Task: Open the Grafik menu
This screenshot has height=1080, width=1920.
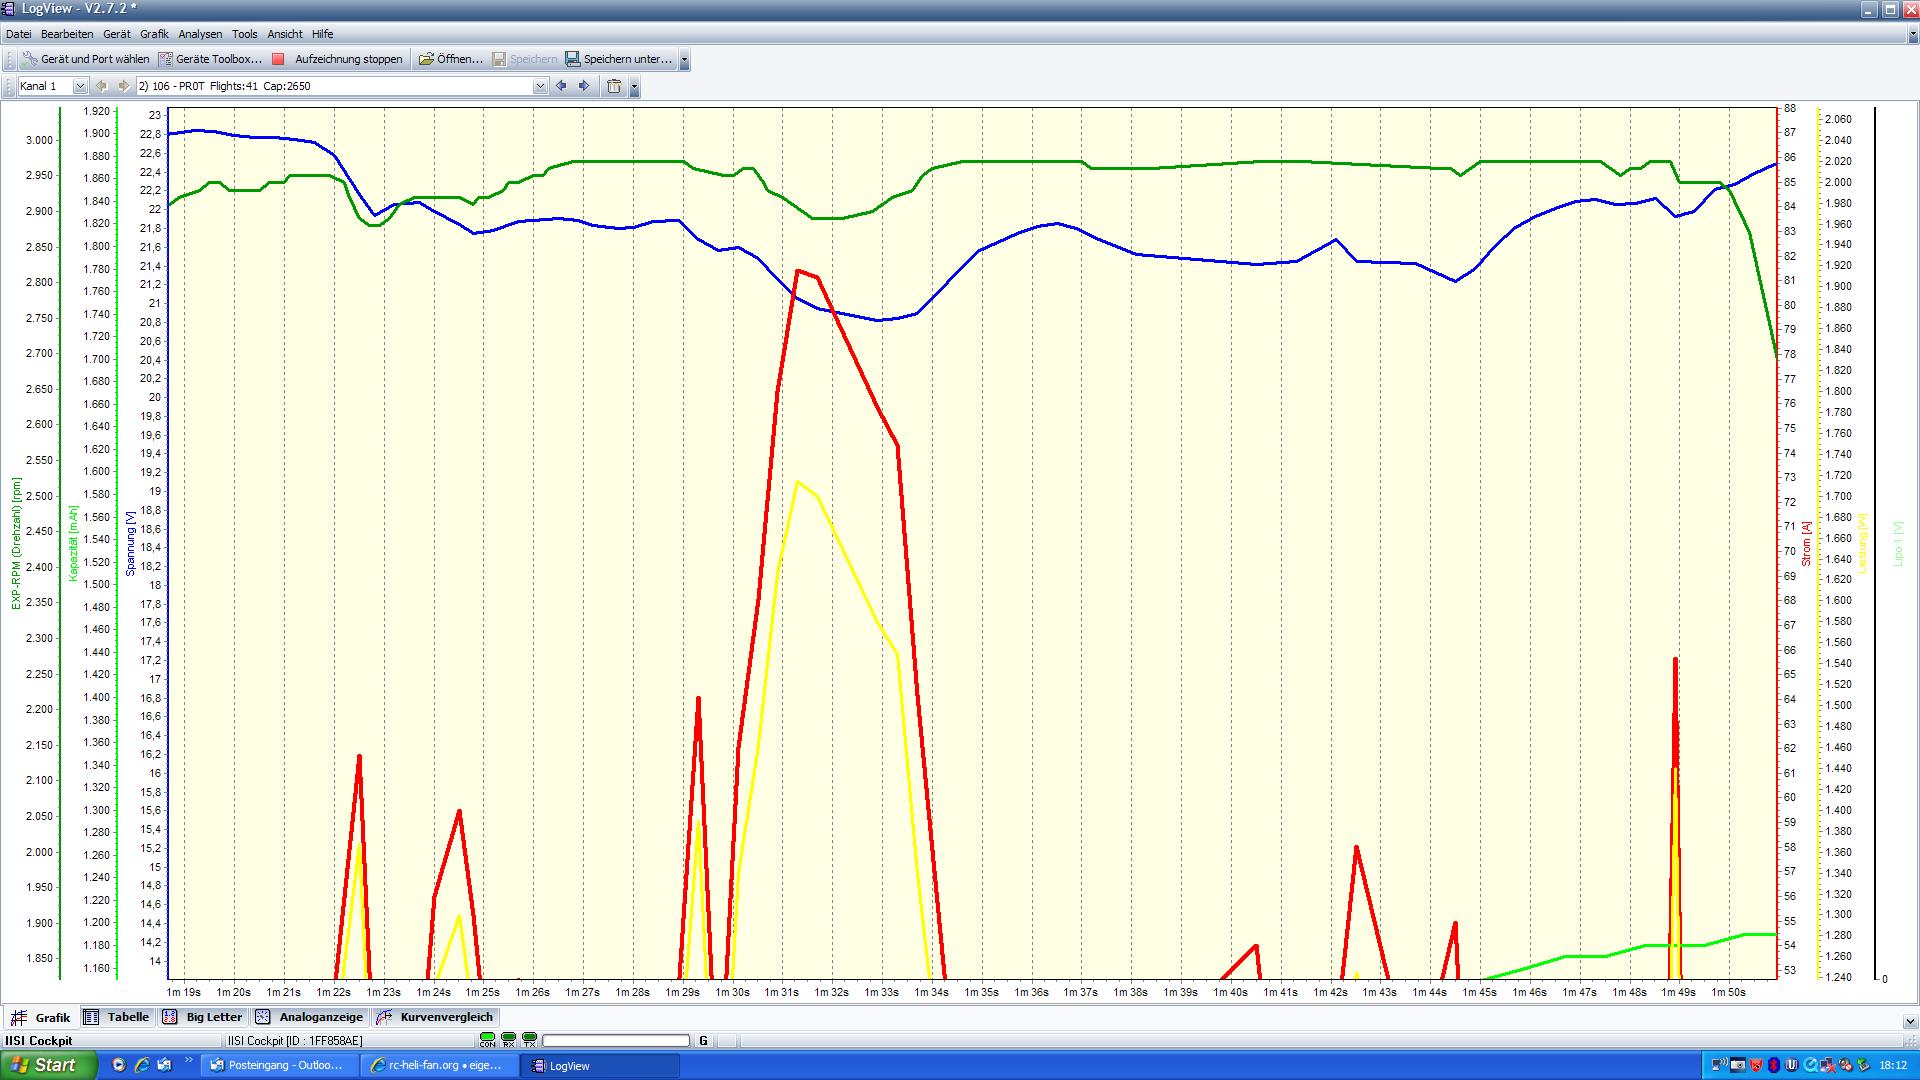Action: pyautogui.click(x=154, y=34)
